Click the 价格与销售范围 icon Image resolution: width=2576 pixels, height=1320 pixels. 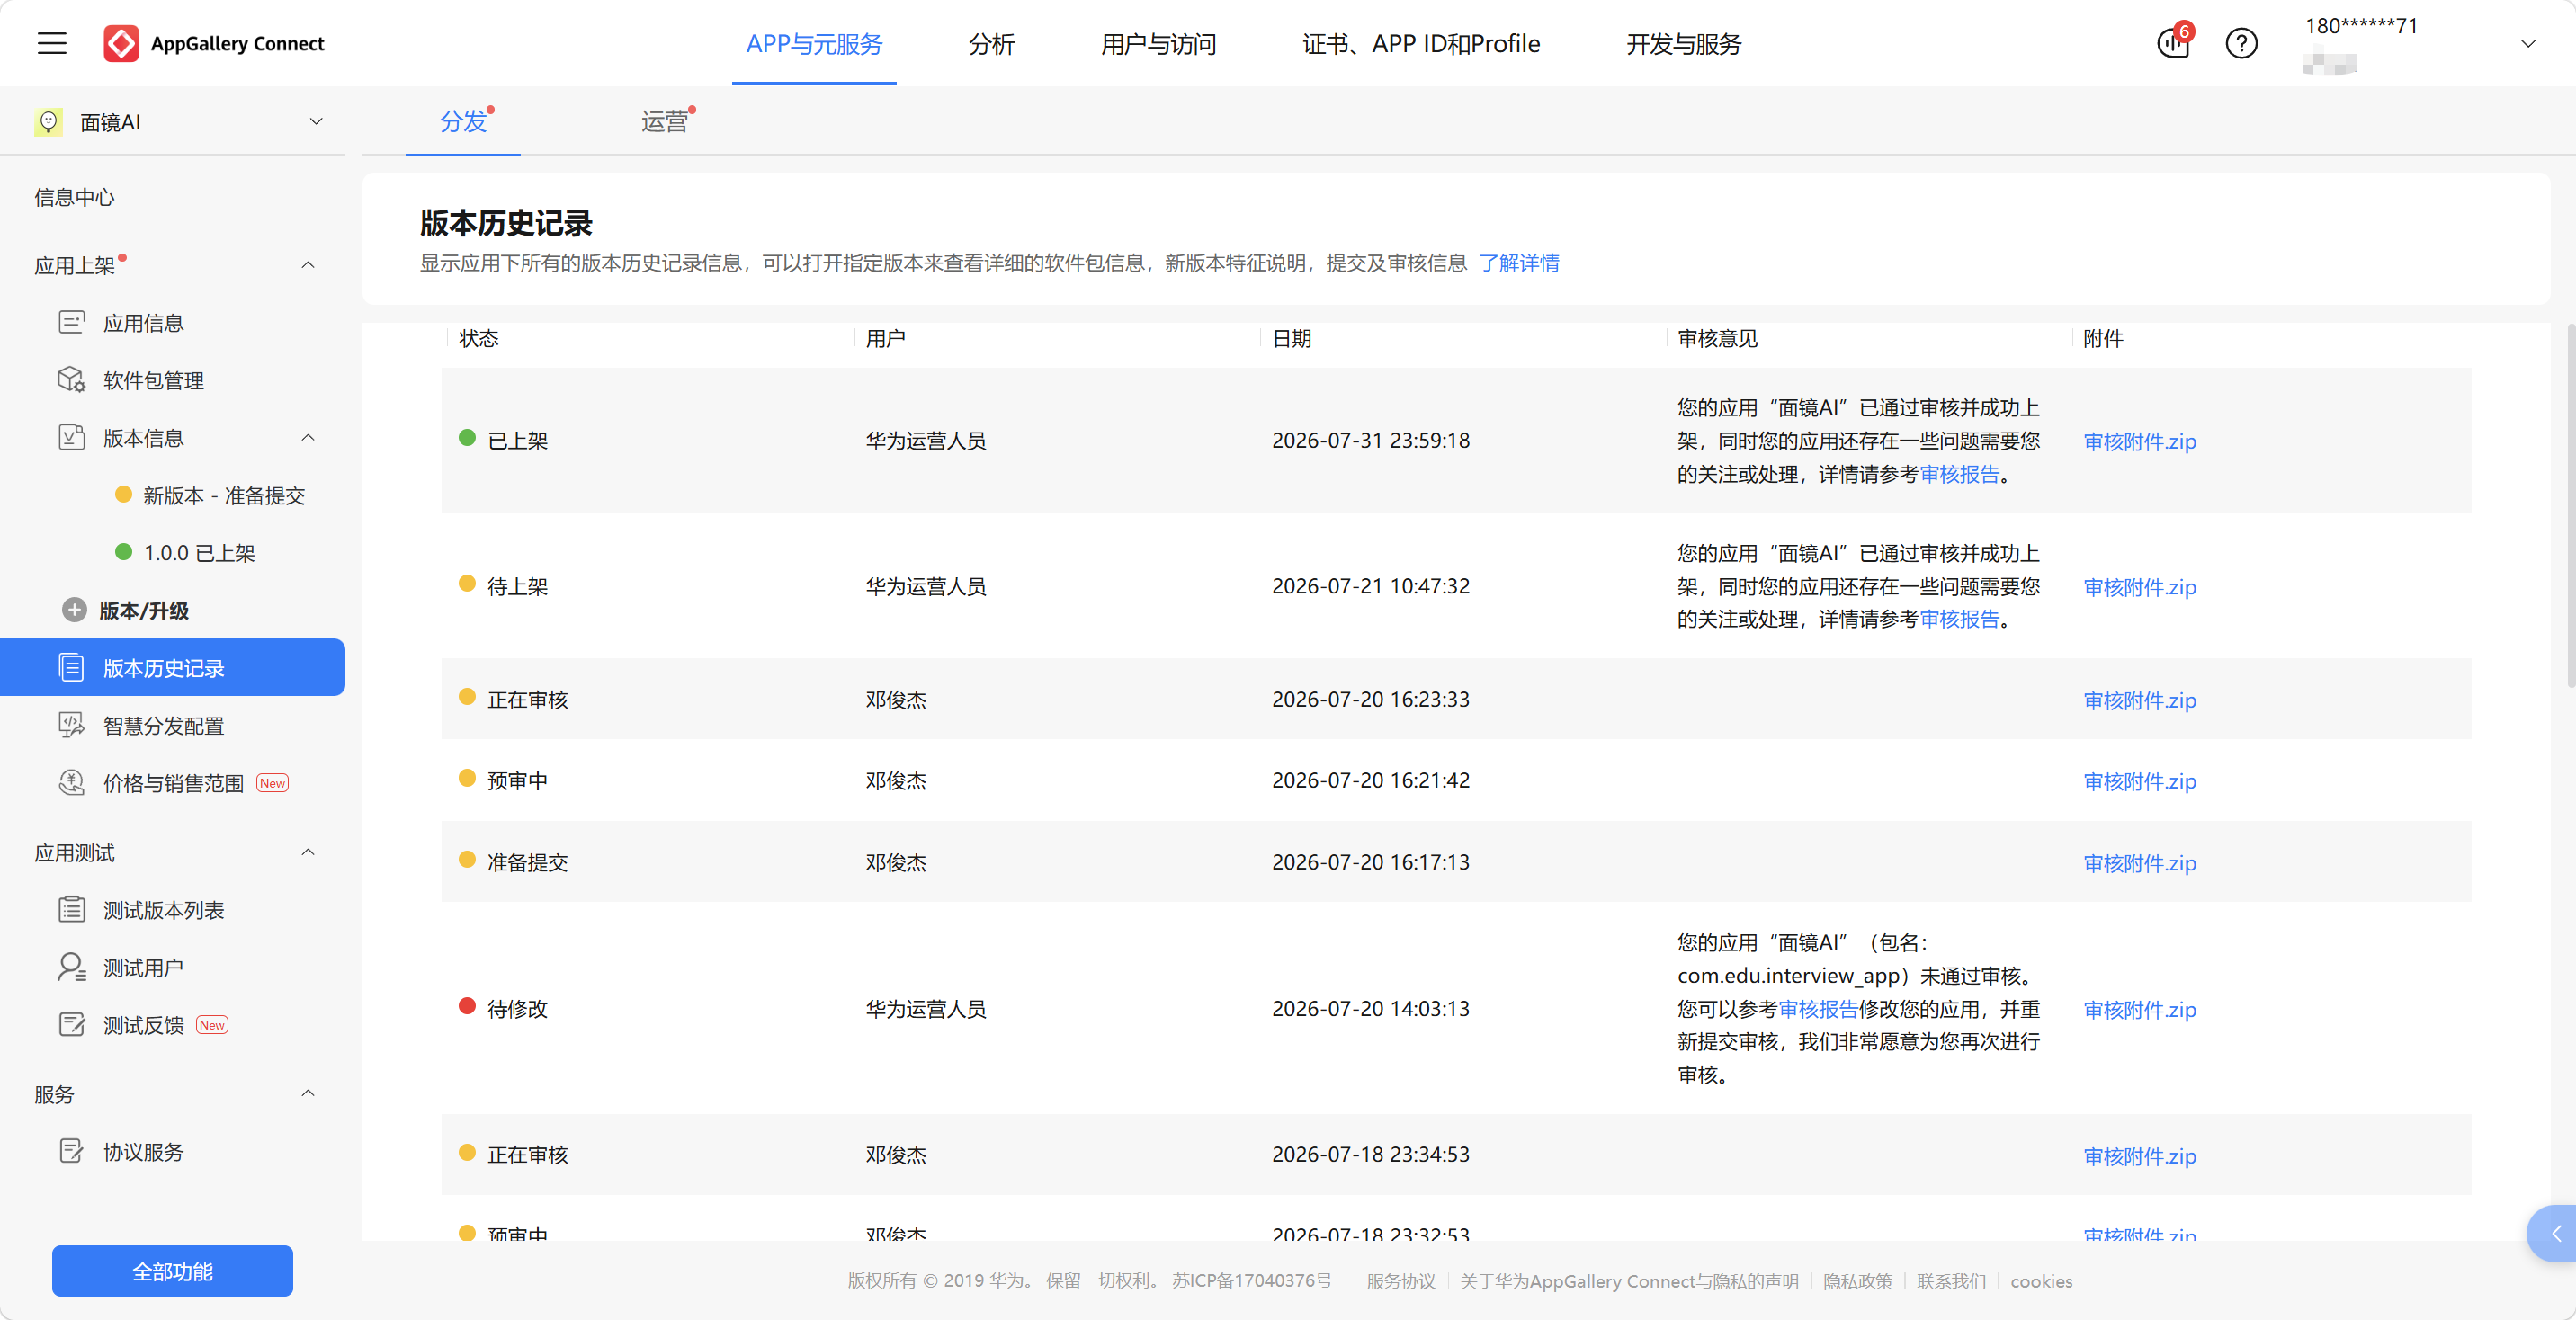(71, 782)
